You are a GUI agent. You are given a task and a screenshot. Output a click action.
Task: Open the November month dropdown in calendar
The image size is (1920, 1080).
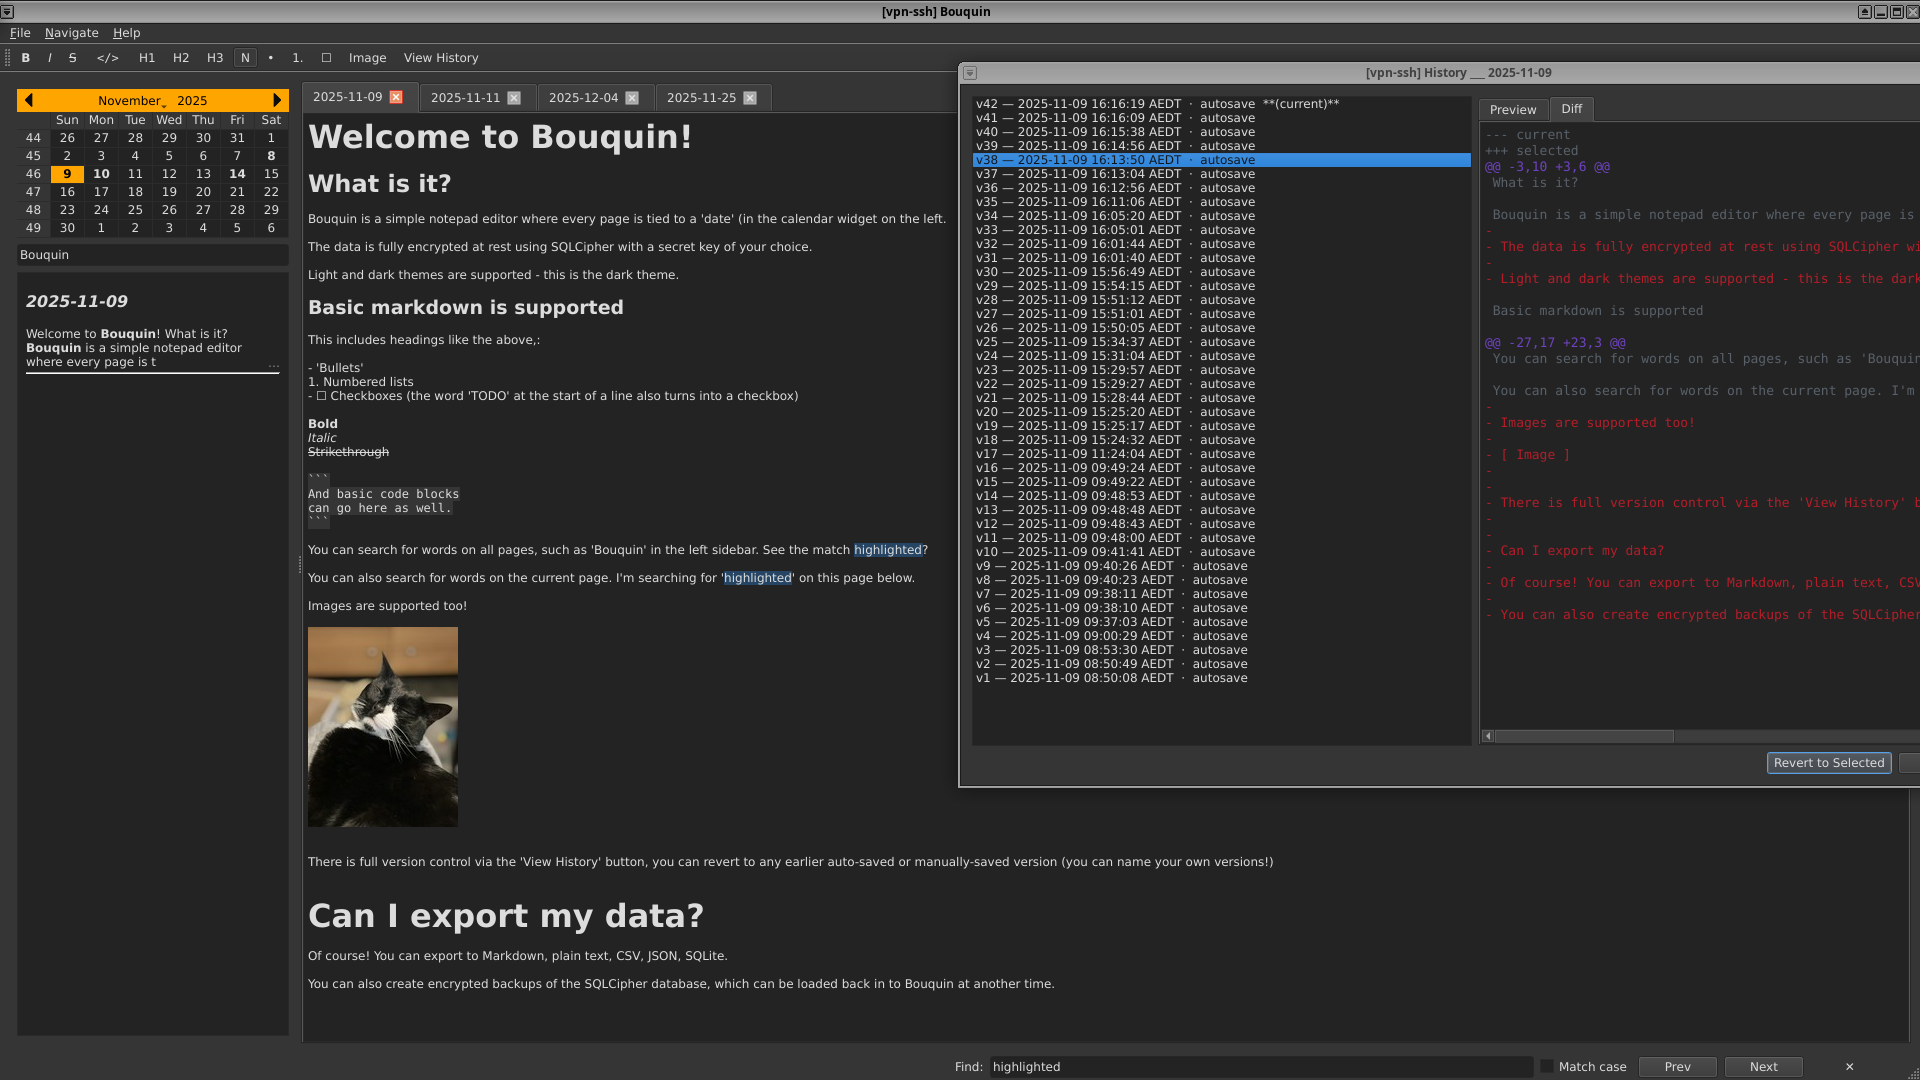(131, 101)
